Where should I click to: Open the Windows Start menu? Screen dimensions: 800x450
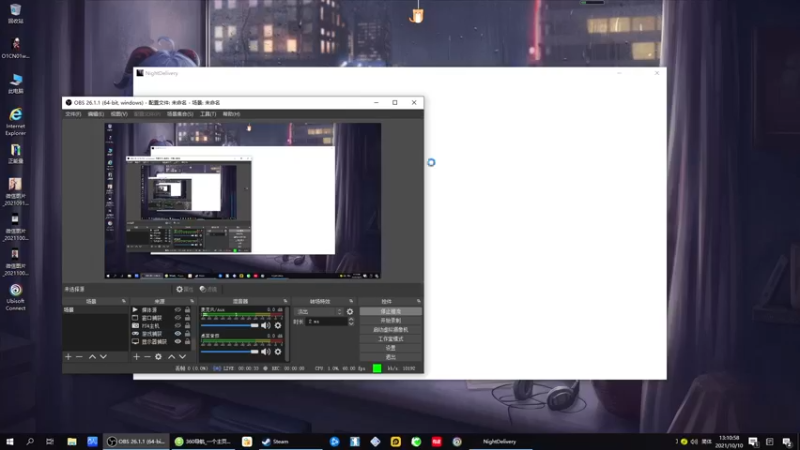(10, 442)
